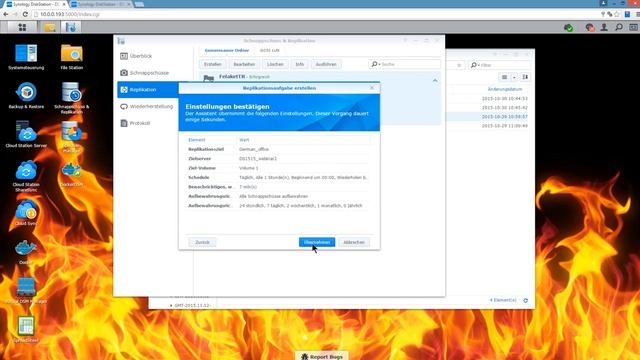This screenshot has height=360, width=640.
Task: Click the Ziel-Volume row in settings table
Action: pos(279,168)
